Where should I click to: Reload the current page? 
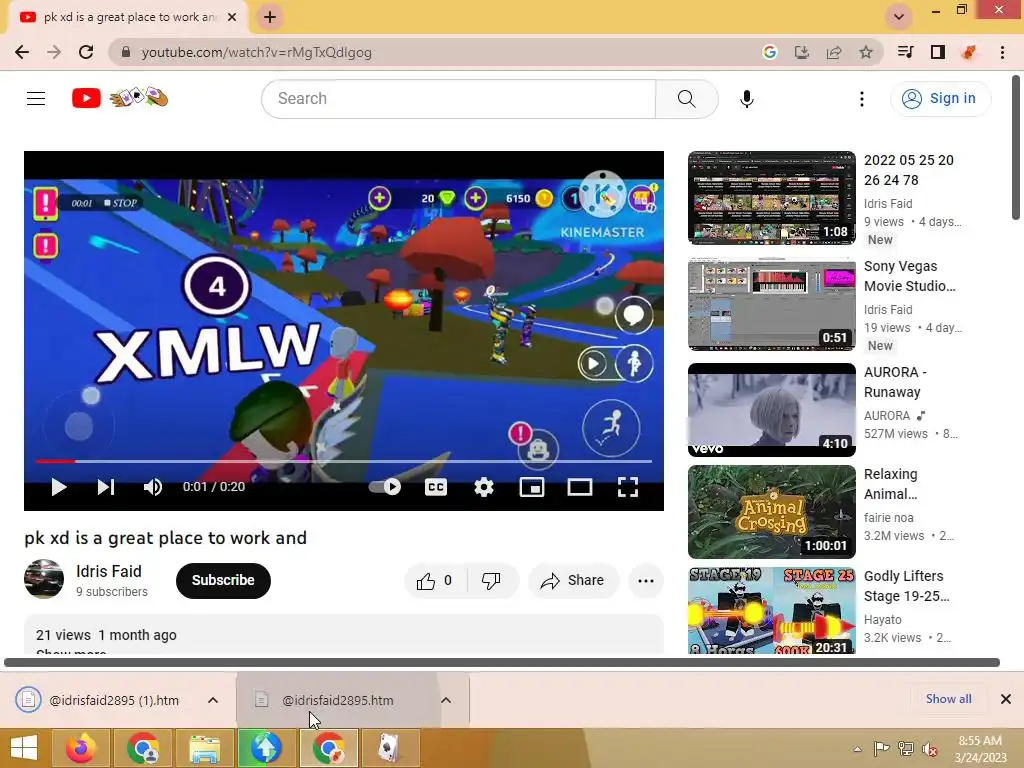click(x=86, y=52)
